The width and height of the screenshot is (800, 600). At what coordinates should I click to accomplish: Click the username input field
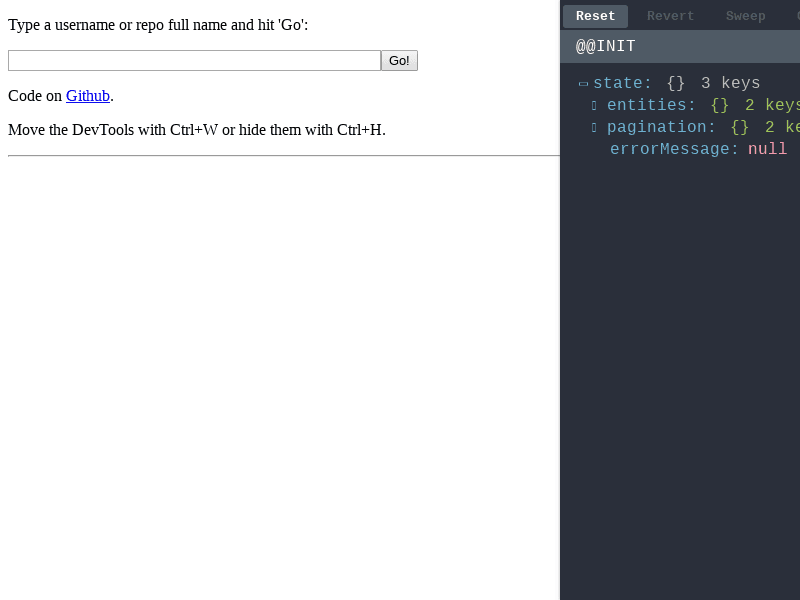click(193, 60)
